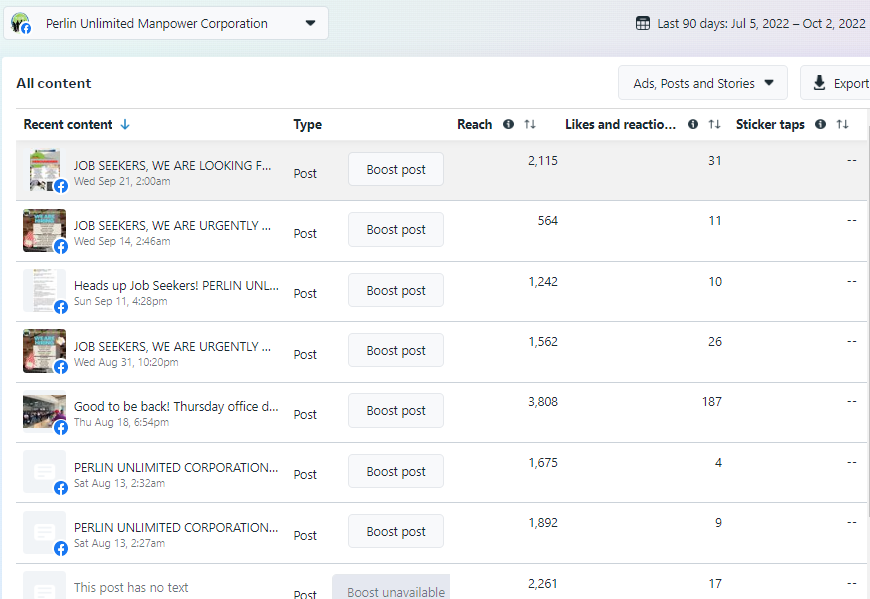Sort by the Sticker taps arrows

coord(842,124)
